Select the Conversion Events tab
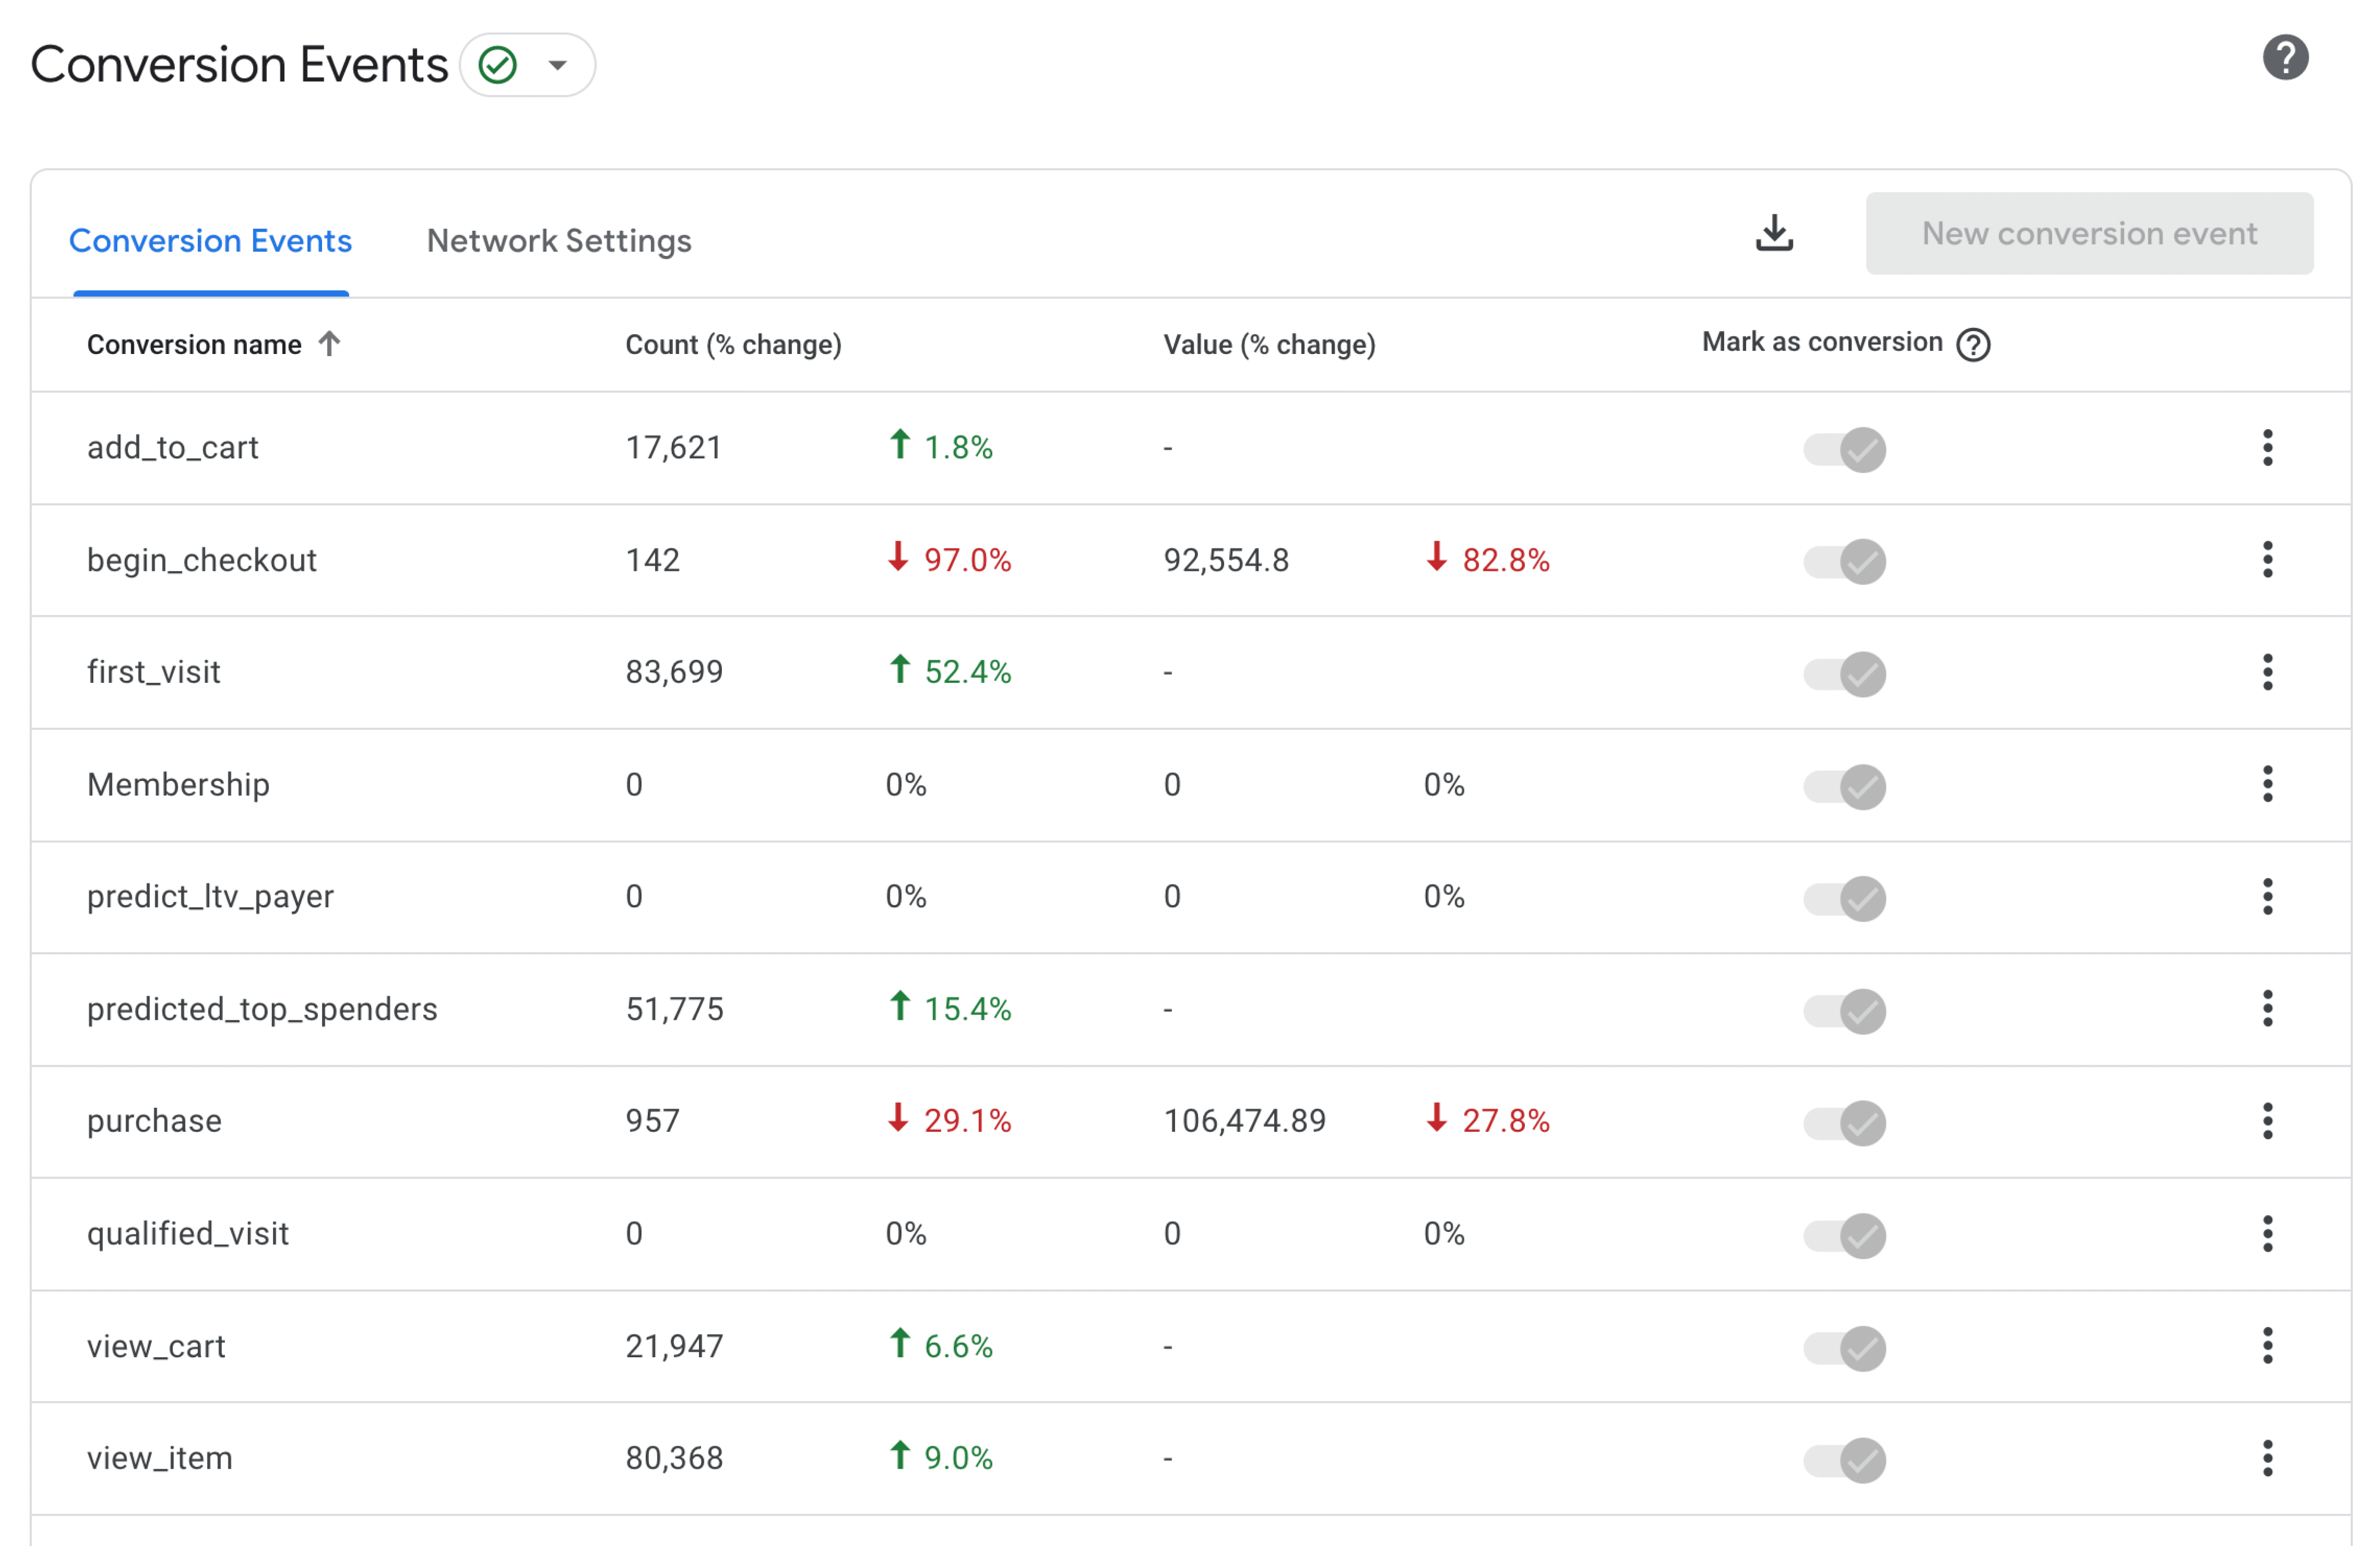The height and width of the screenshot is (1546, 2380). pyautogui.click(x=210, y=241)
